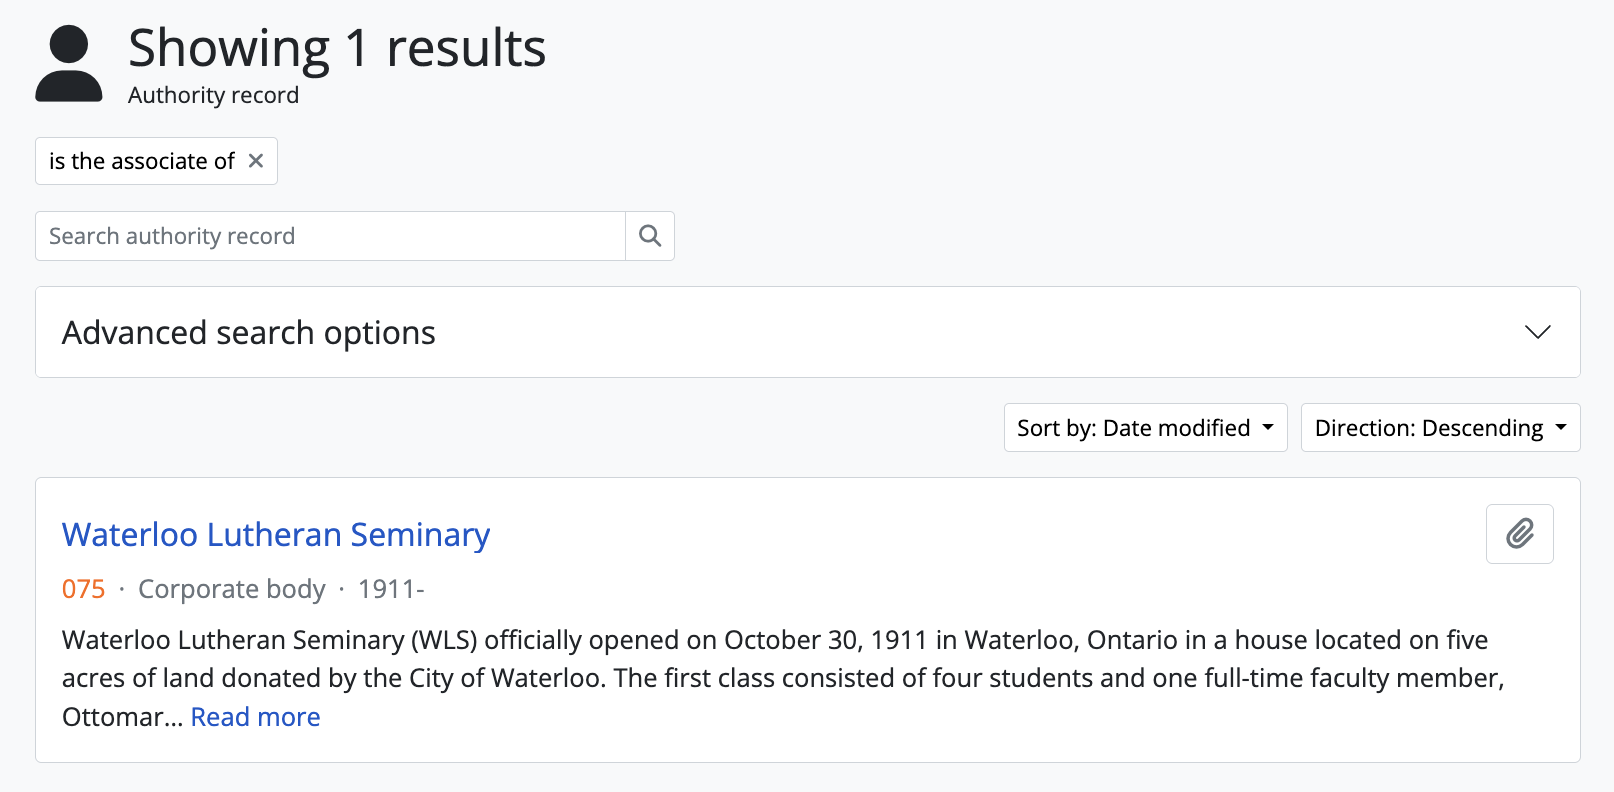This screenshot has width=1614, height=792.
Task: Click the "is the associate of" filter label
Action: pos(141,161)
